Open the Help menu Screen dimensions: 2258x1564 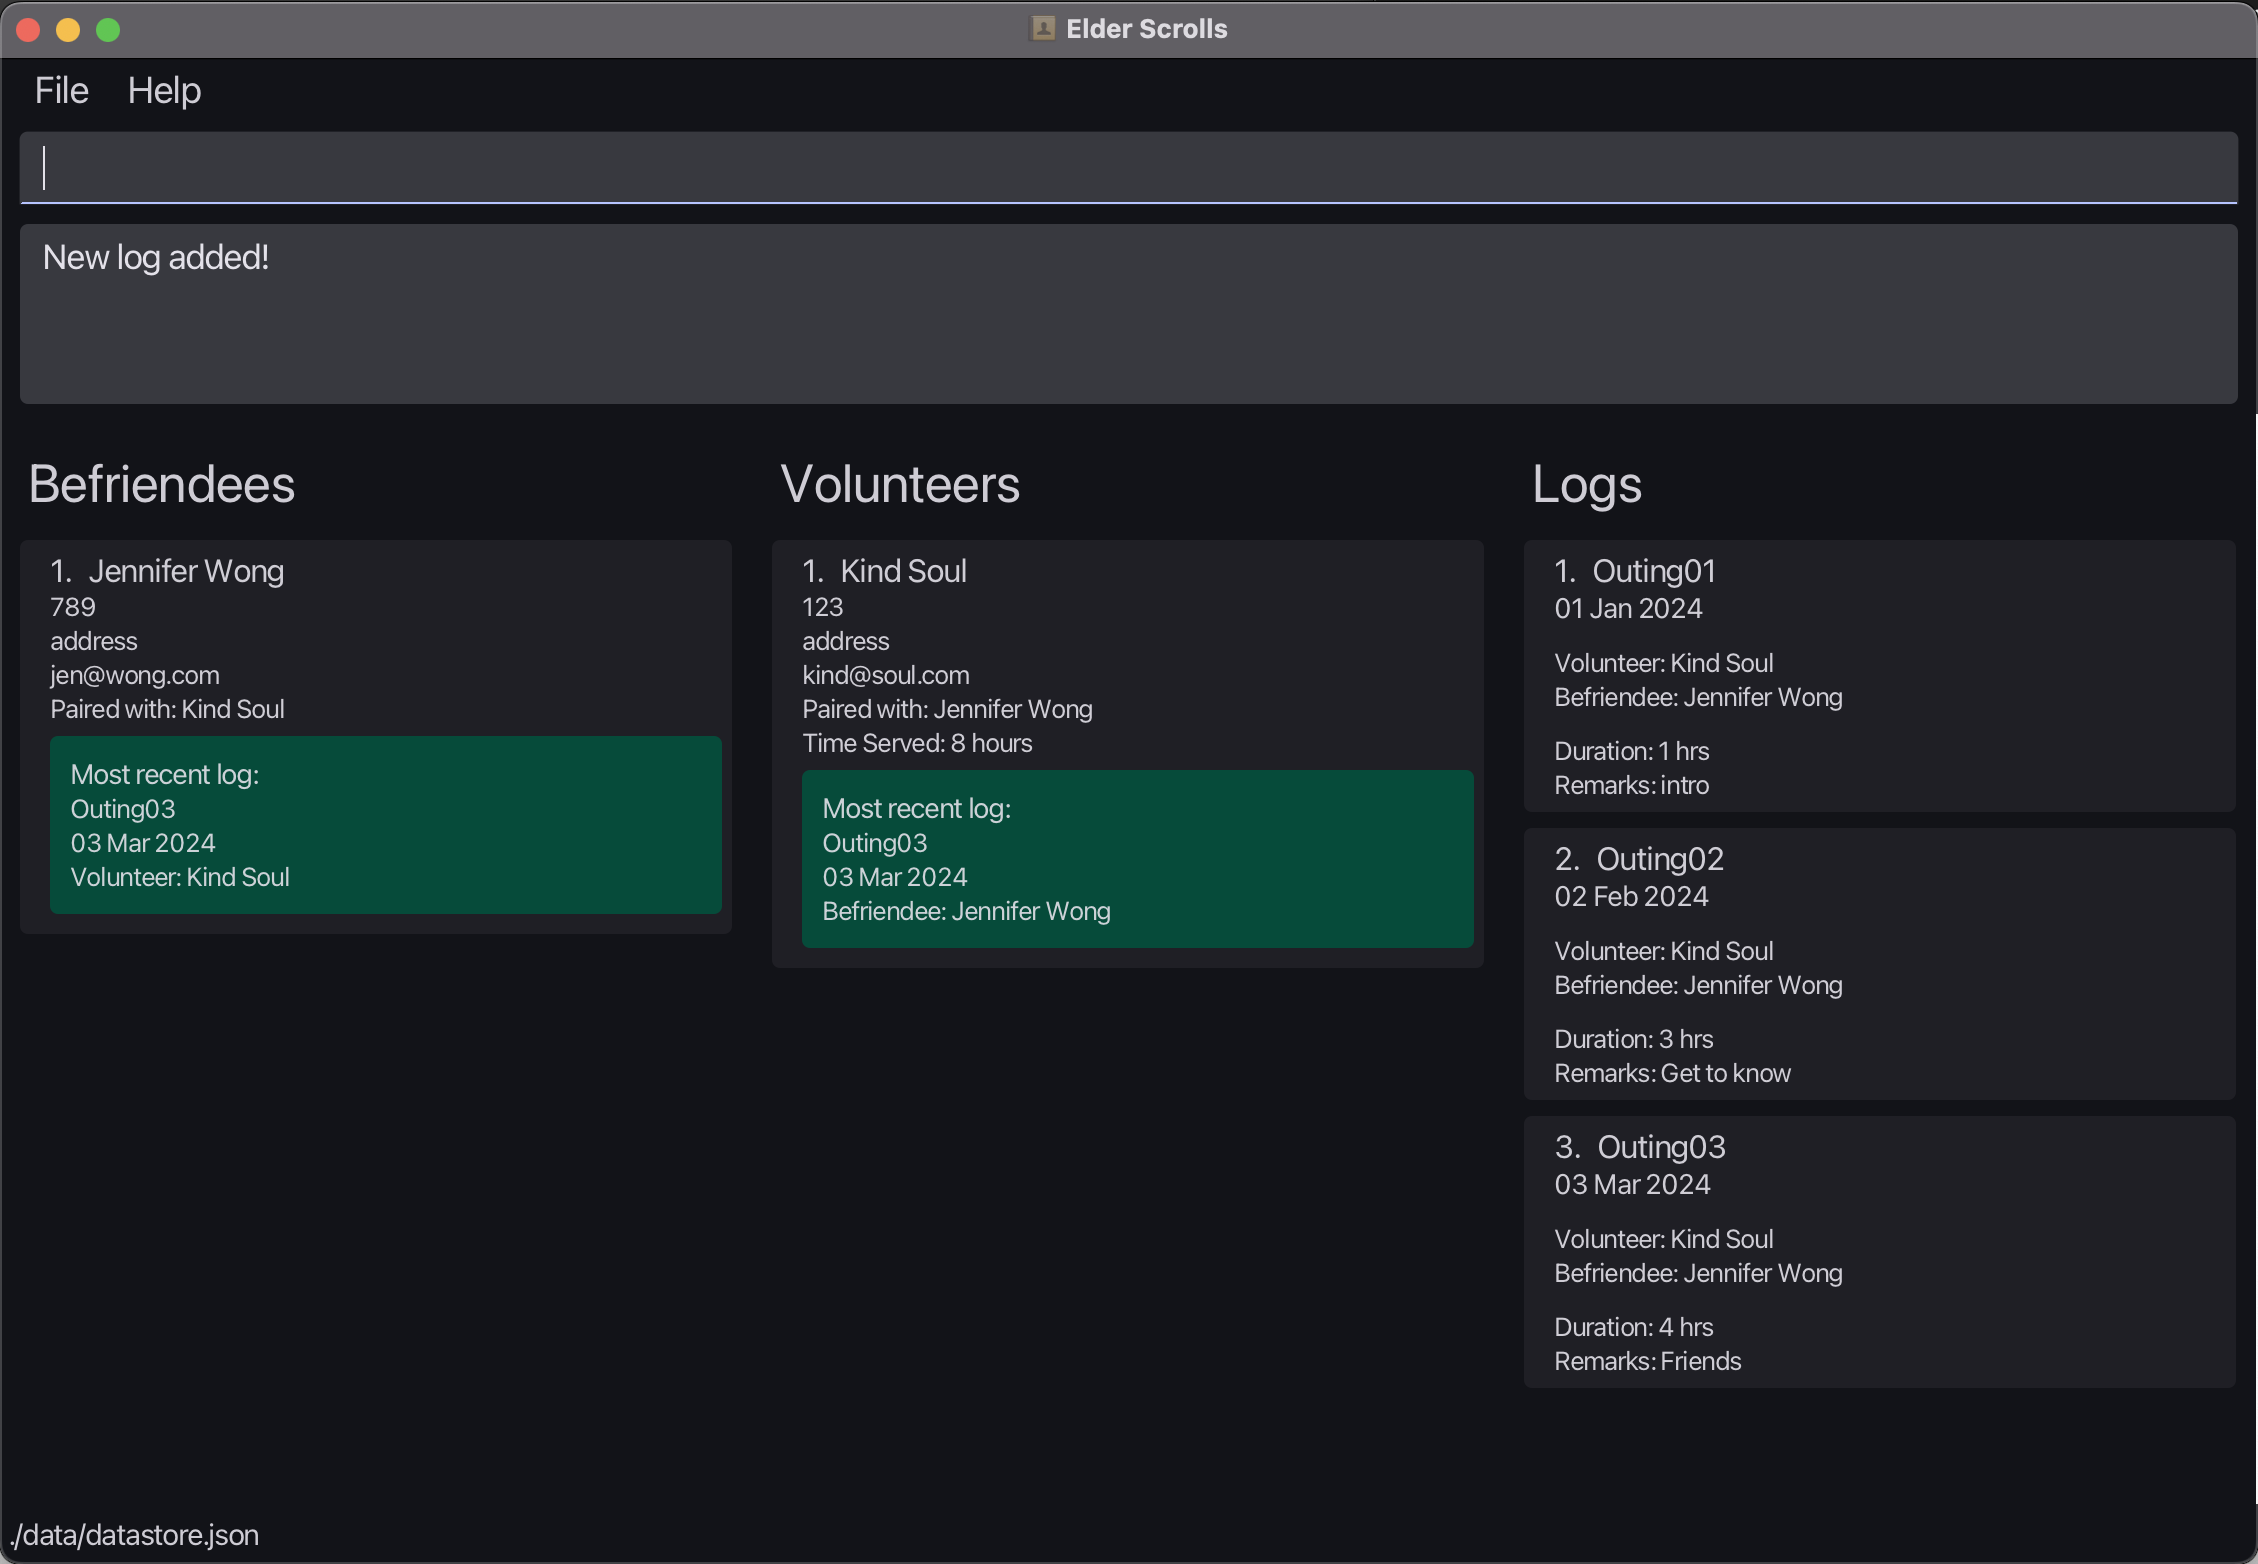coord(164,91)
